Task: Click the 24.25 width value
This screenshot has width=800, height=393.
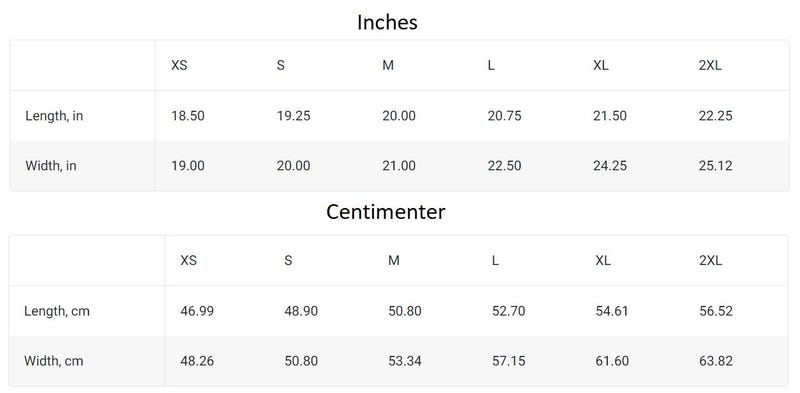Action: click(610, 166)
